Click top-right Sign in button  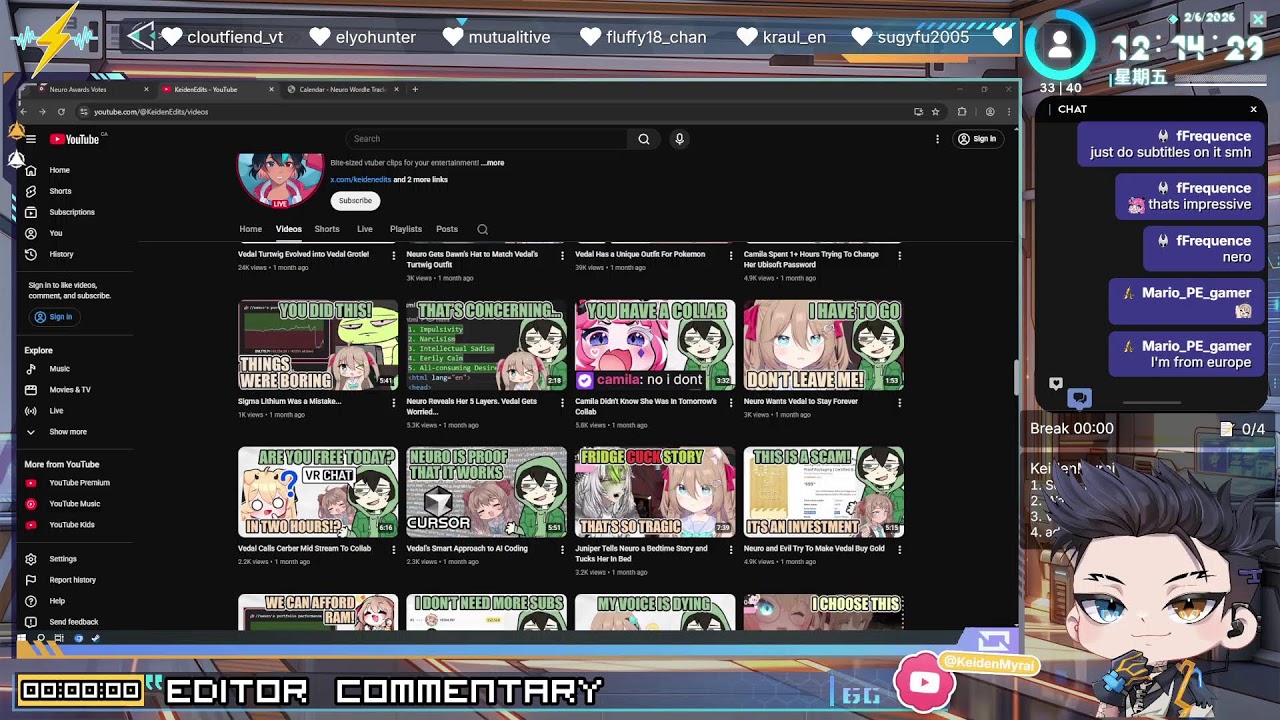point(977,139)
